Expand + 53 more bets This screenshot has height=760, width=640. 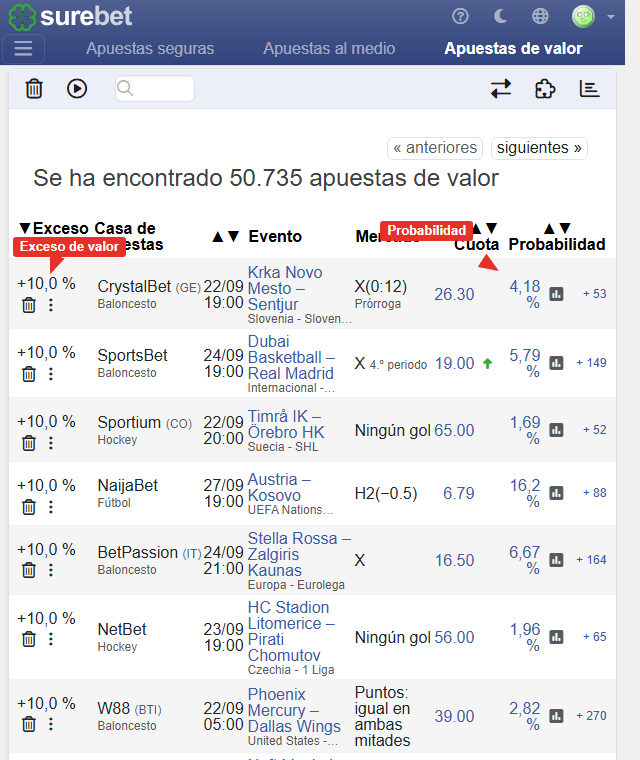coord(594,294)
